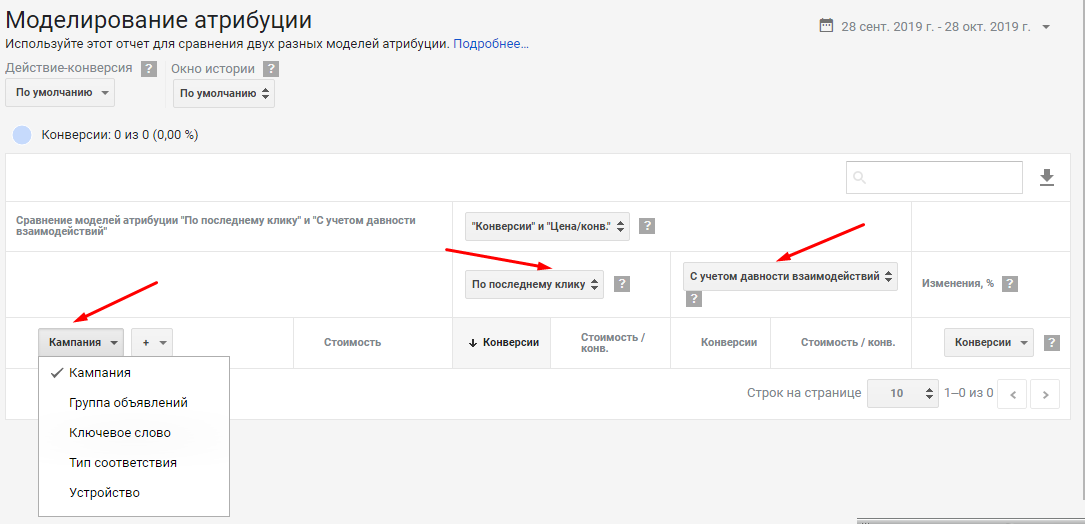Open С учетом давности взаимодействий dropdown
This screenshot has width=1085, height=524.
(x=790, y=276)
